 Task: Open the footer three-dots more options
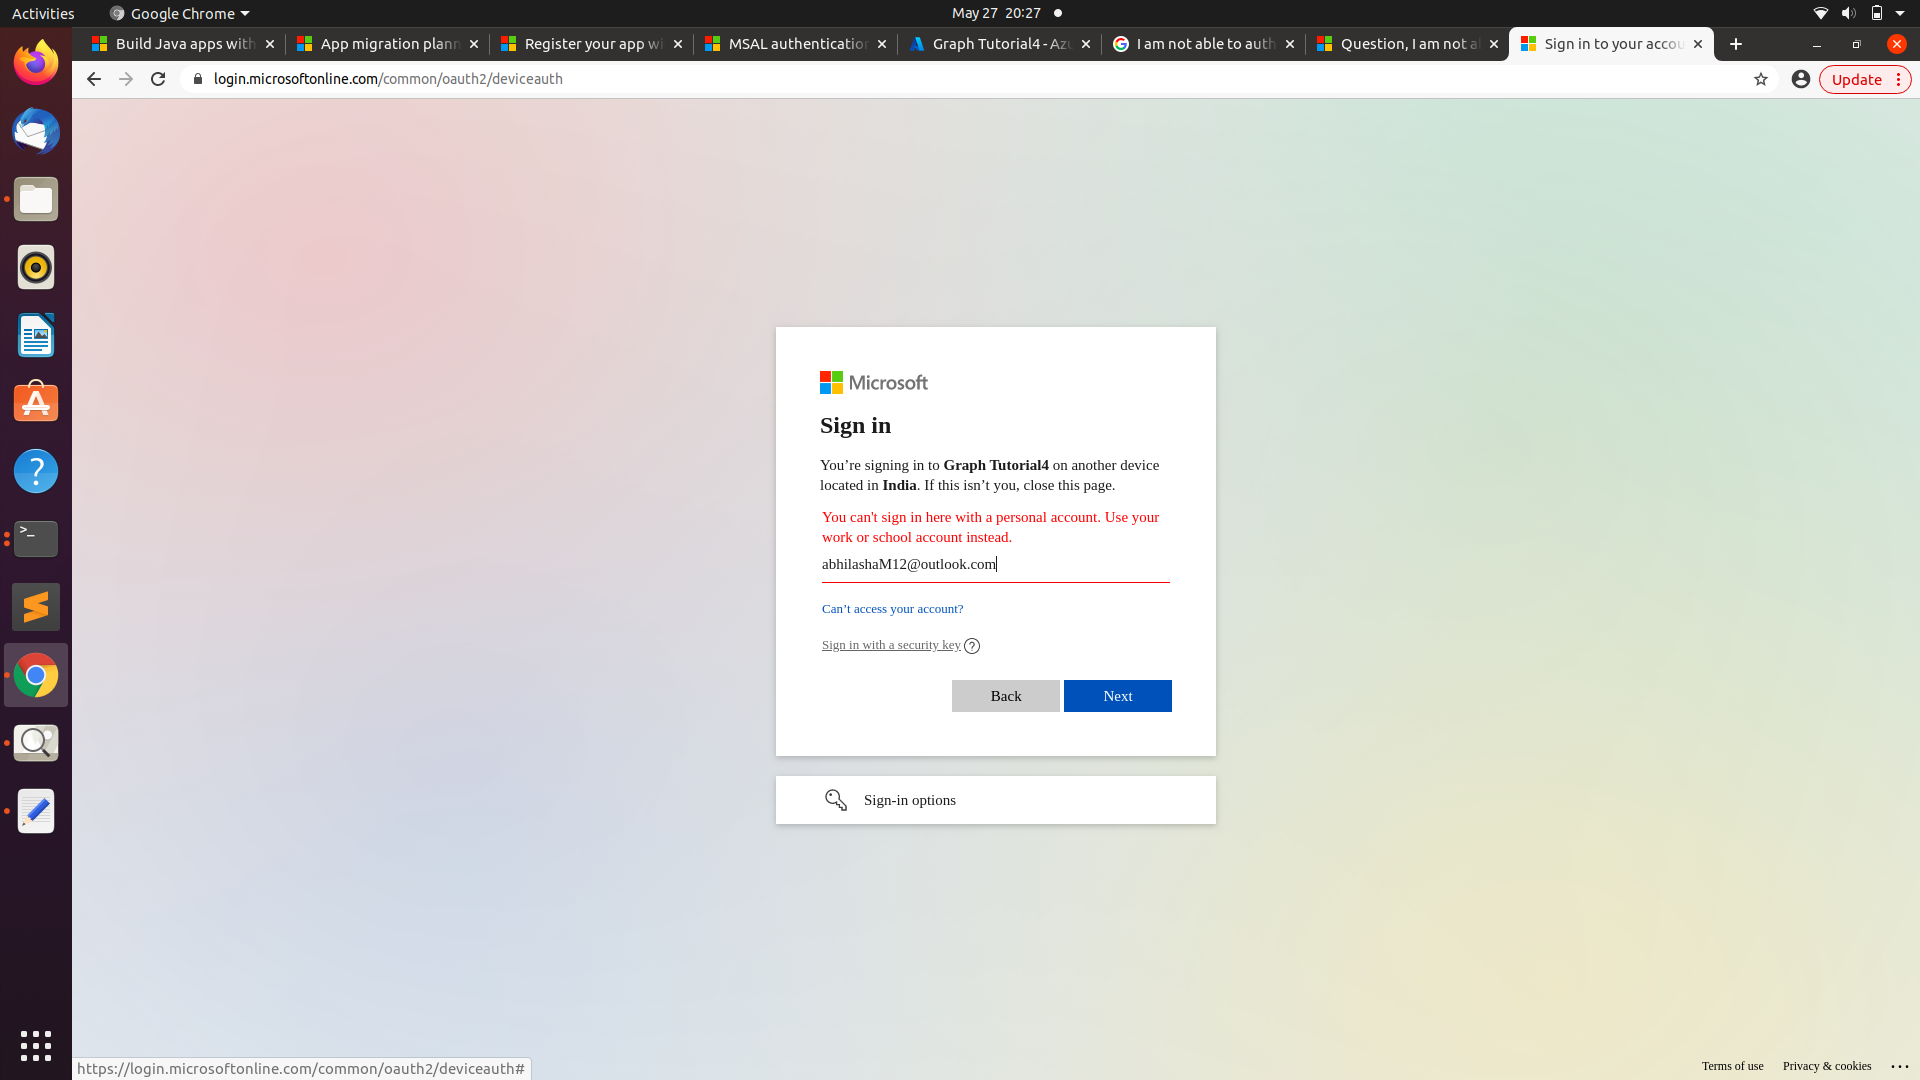coord(1900,1066)
